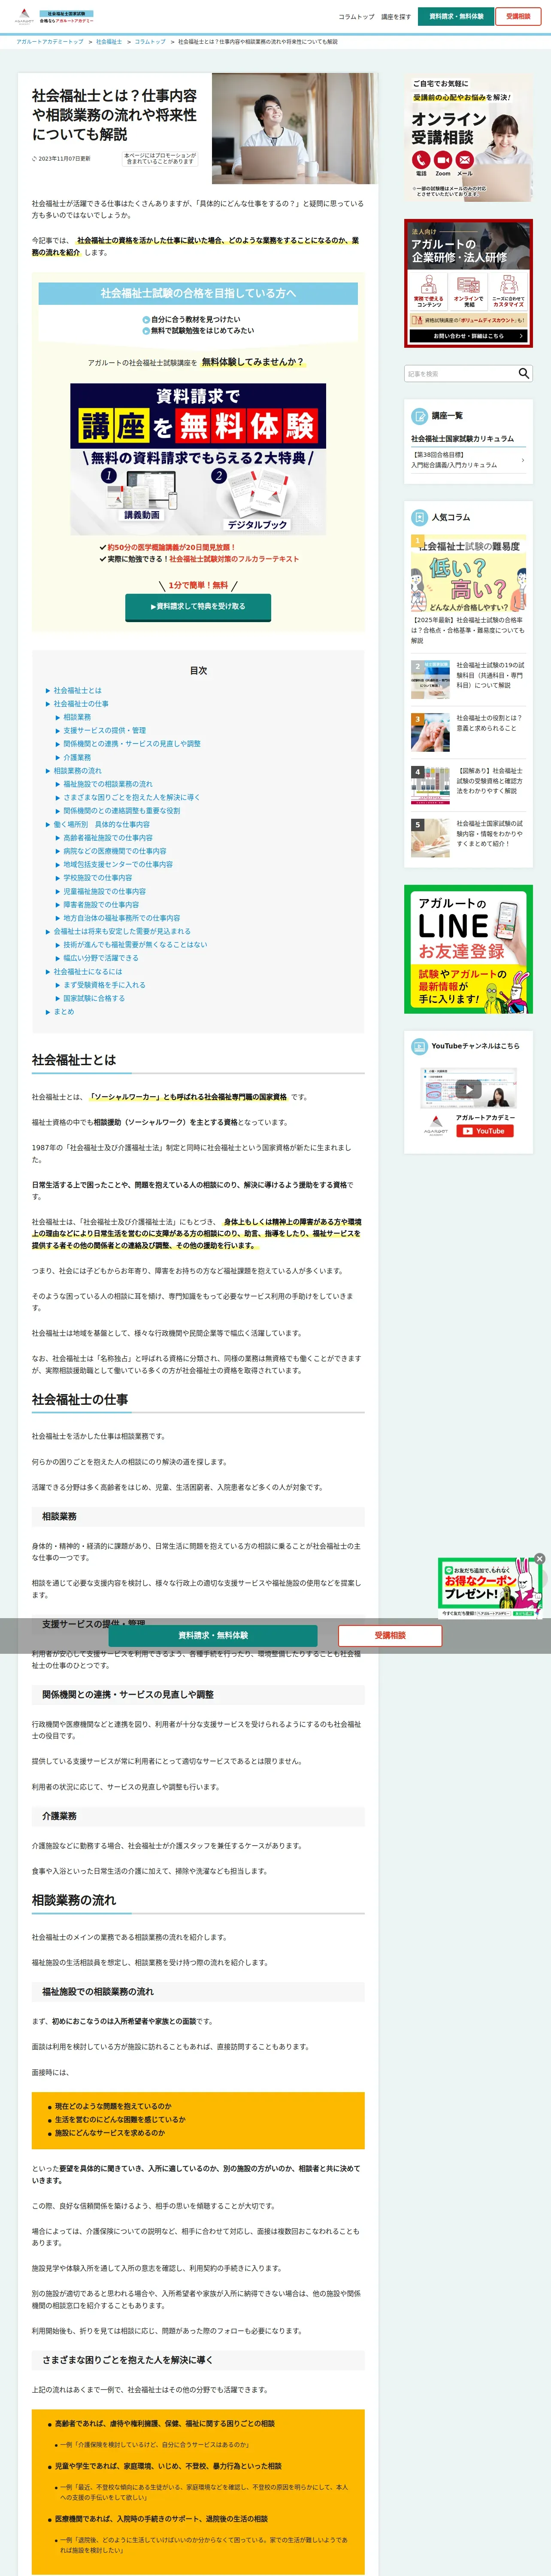Image resolution: width=551 pixels, height=2576 pixels.
Task: Click 社会福祉士 breadcrumb link
Action: click(109, 42)
